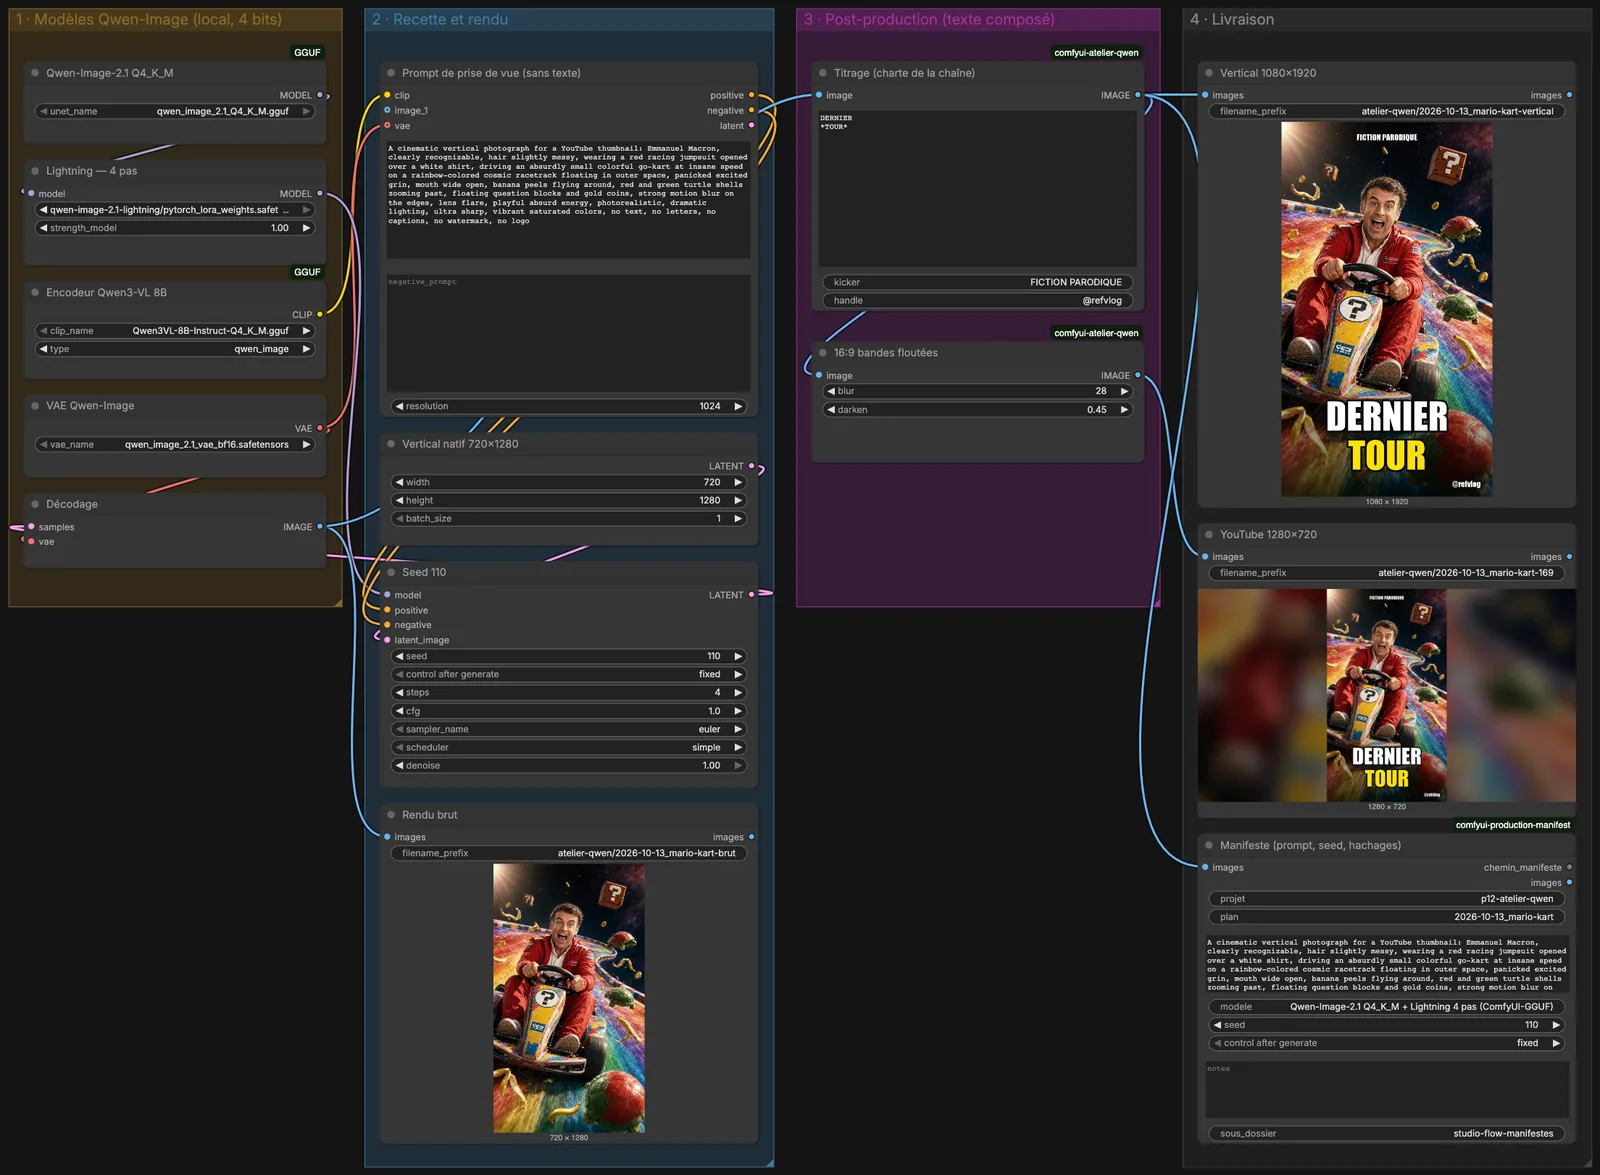1600x1175 pixels.
Task: Adjust the darken 0.45 slider
Action: point(977,410)
